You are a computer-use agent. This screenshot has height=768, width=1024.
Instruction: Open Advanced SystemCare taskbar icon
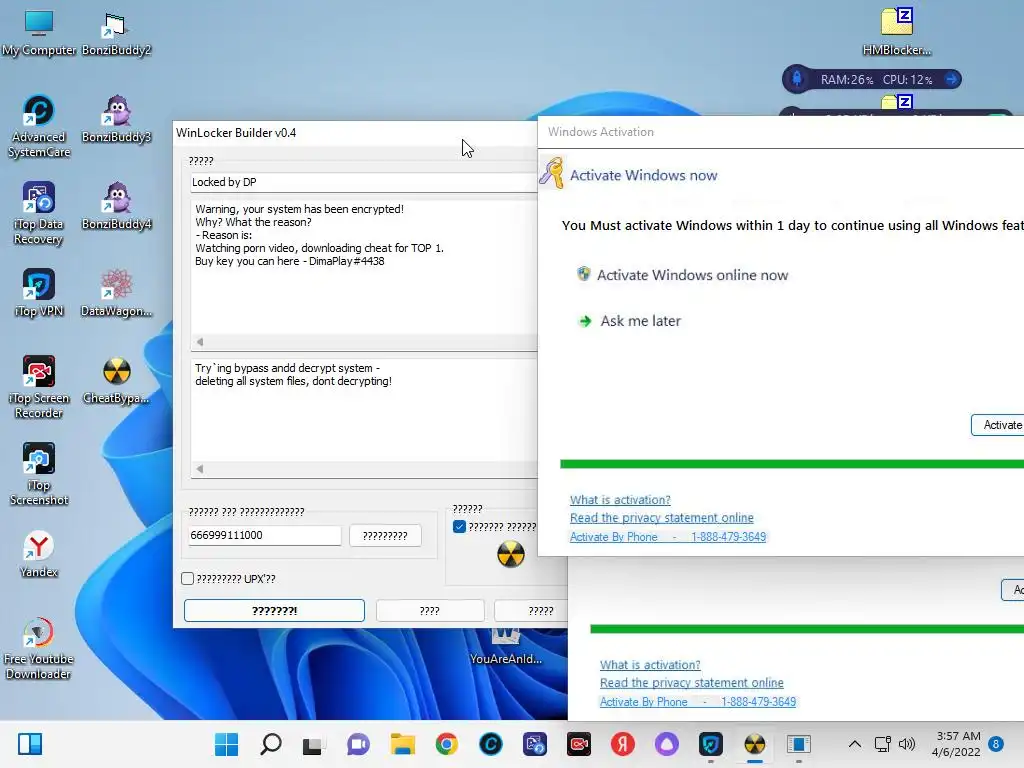point(490,744)
